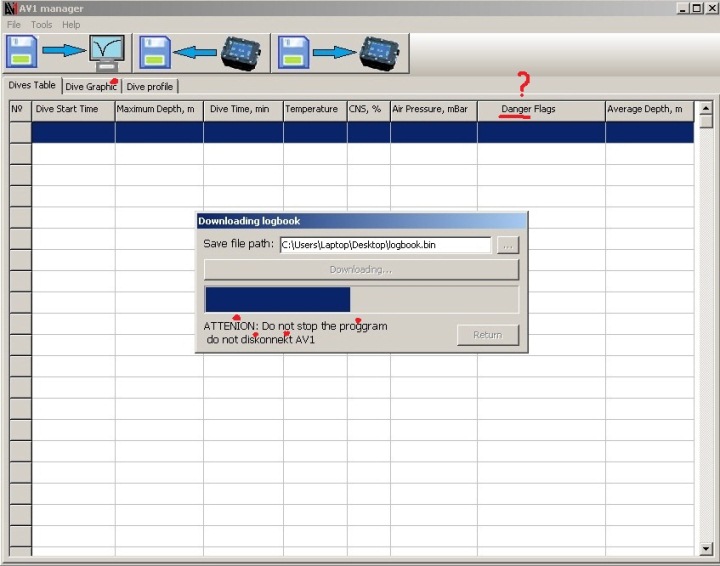The image size is (720, 566).
Task: Click the download progress bar
Action: pyautogui.click(x=361, y=300)
